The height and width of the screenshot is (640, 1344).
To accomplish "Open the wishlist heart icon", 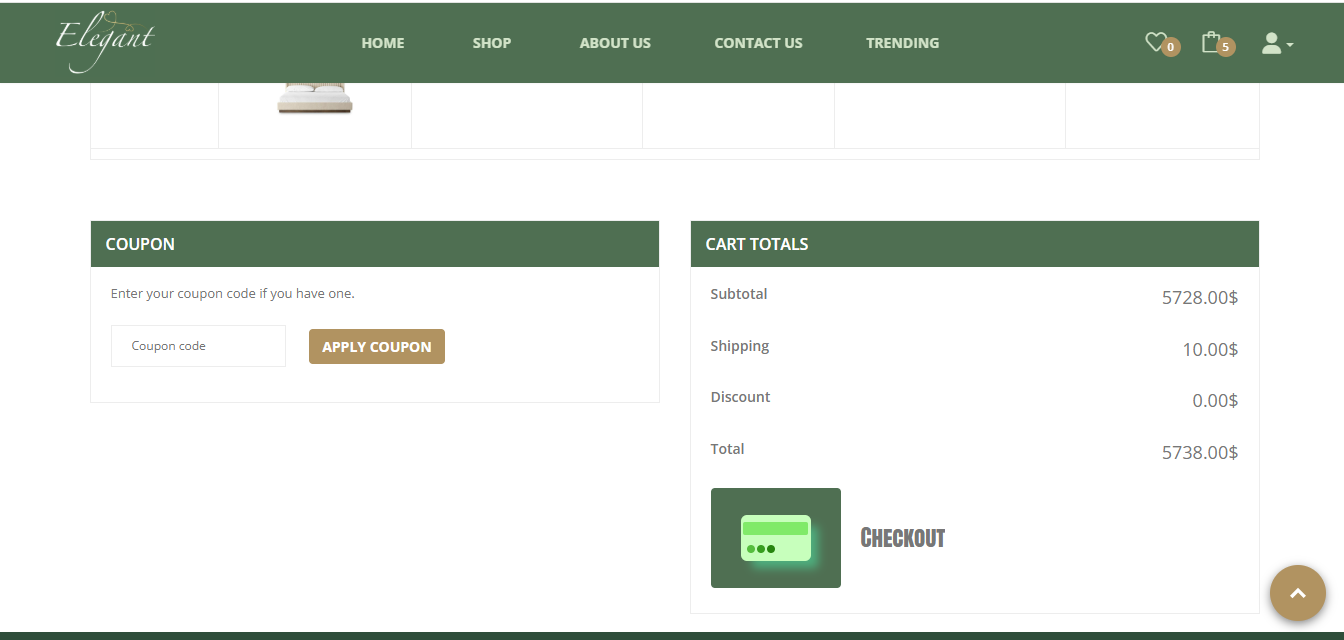I will (1155, 42).
